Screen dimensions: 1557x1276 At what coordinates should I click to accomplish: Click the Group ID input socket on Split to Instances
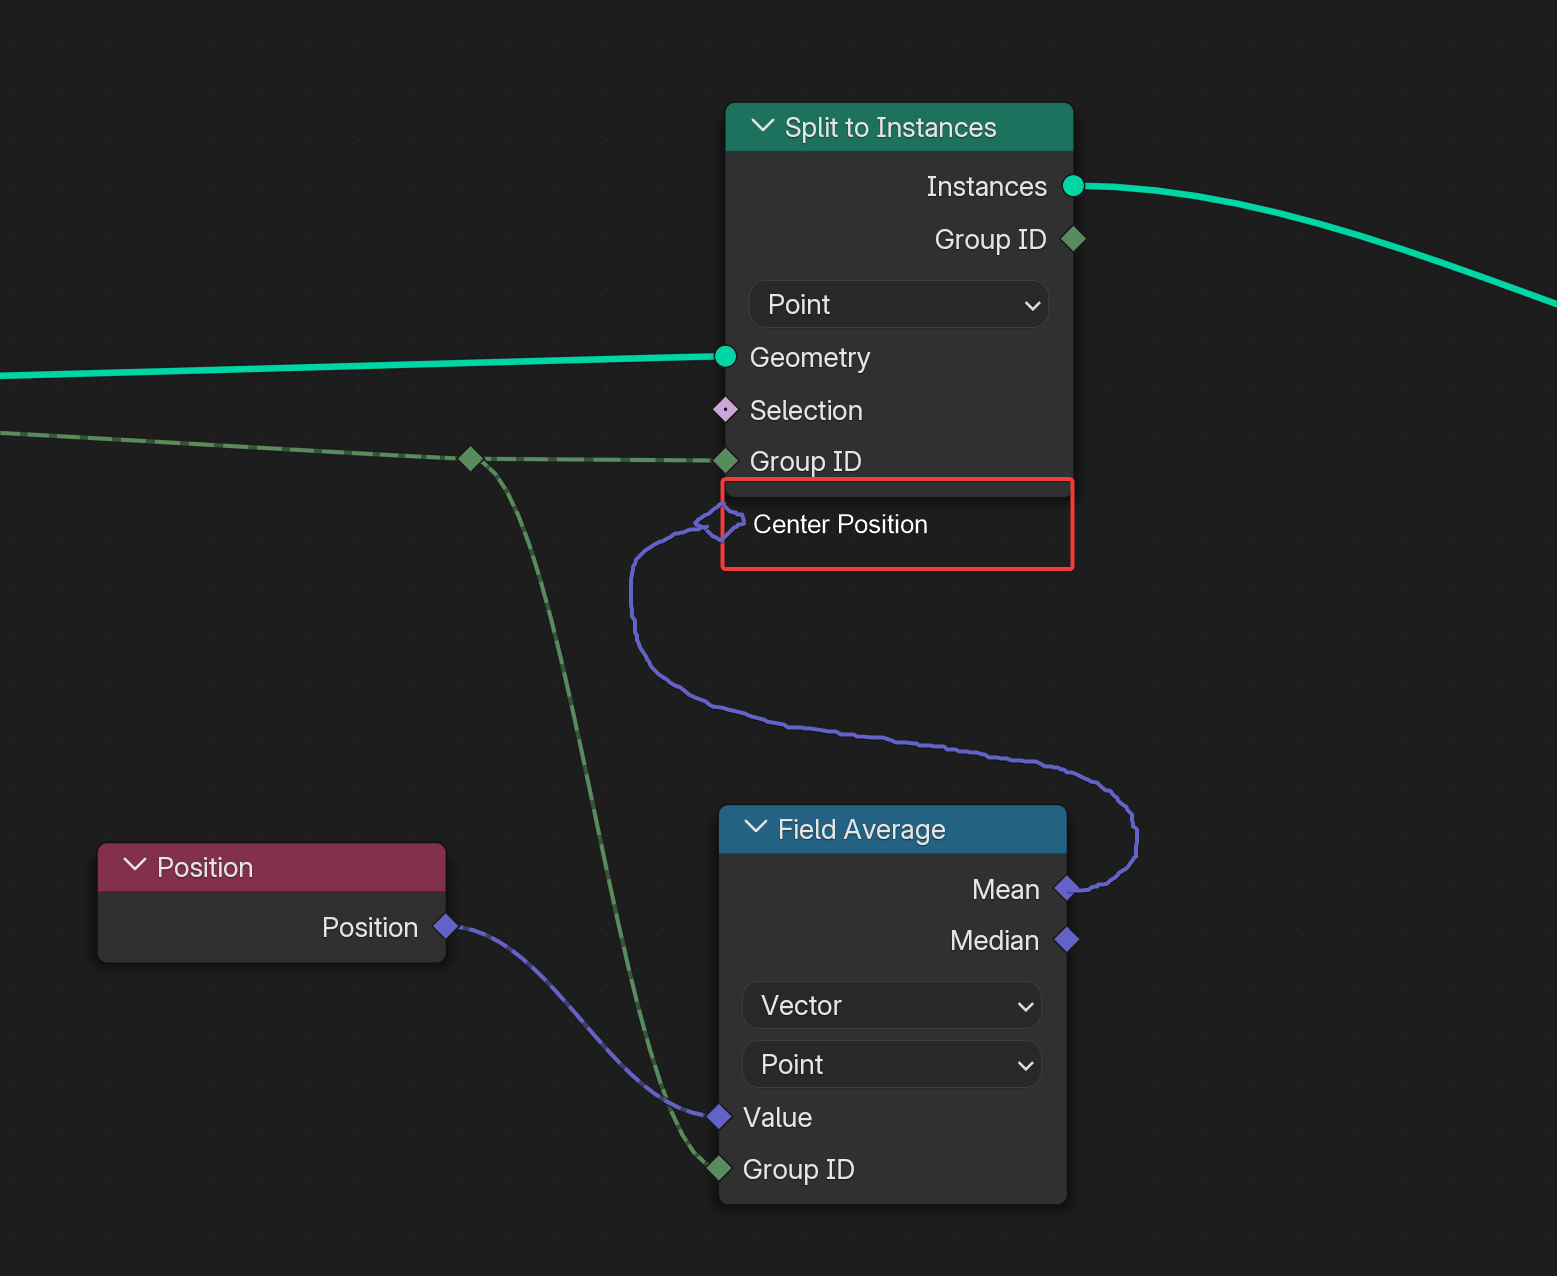726,461
